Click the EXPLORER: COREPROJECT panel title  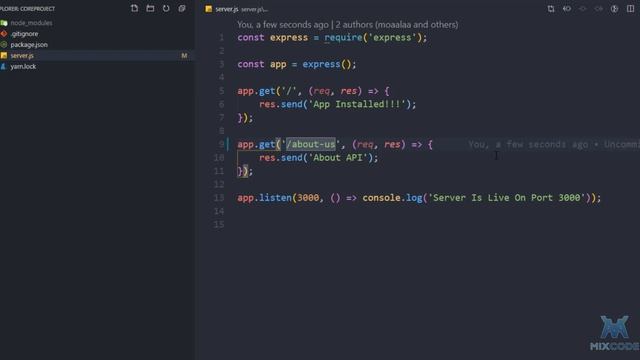click(x=27, y=9)
